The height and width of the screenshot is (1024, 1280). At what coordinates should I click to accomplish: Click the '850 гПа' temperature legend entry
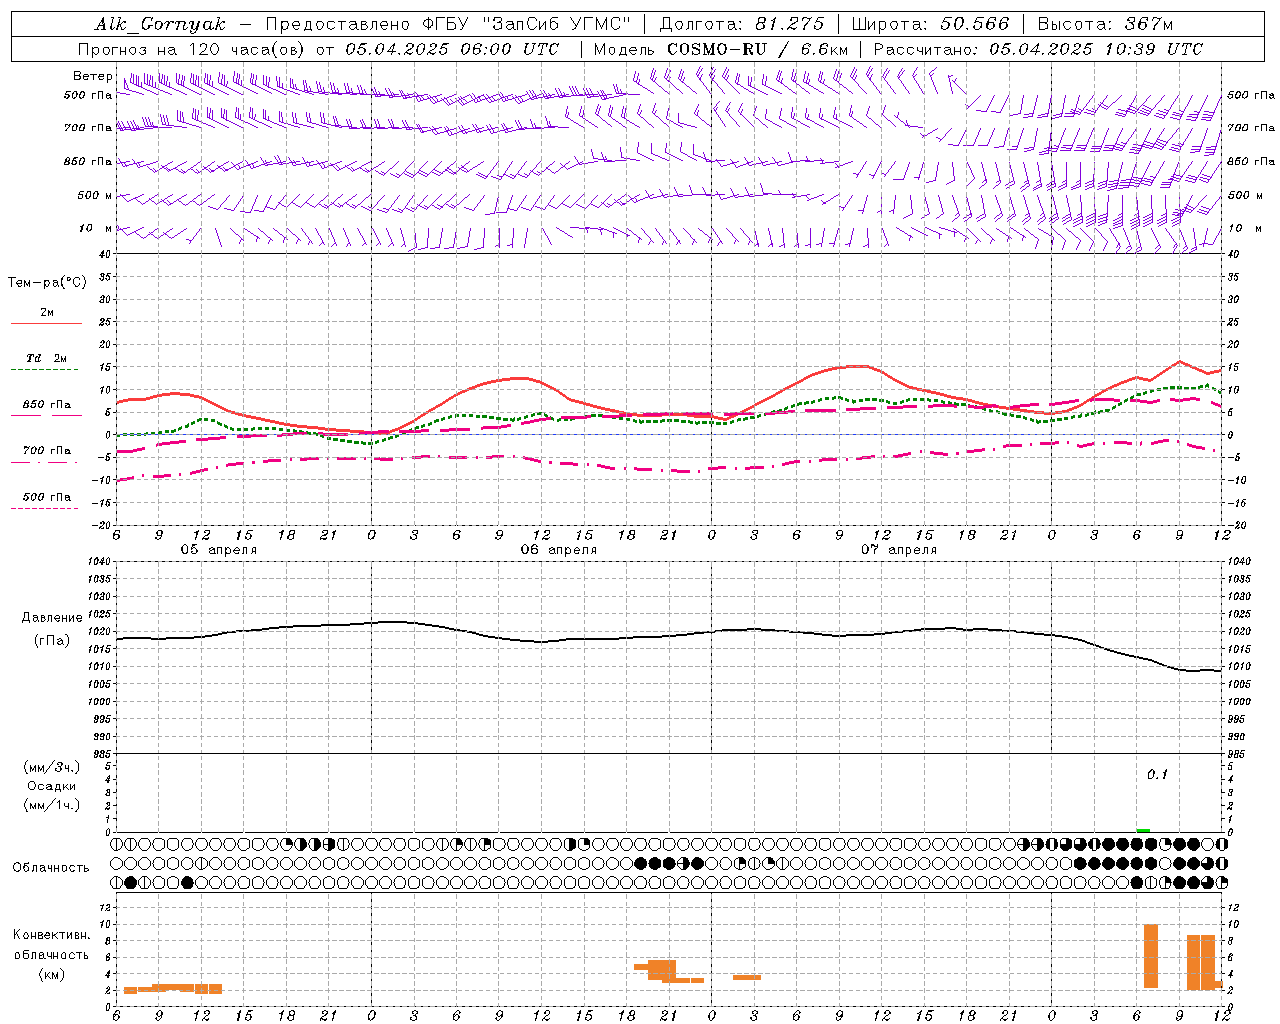(x=47, y=405)
